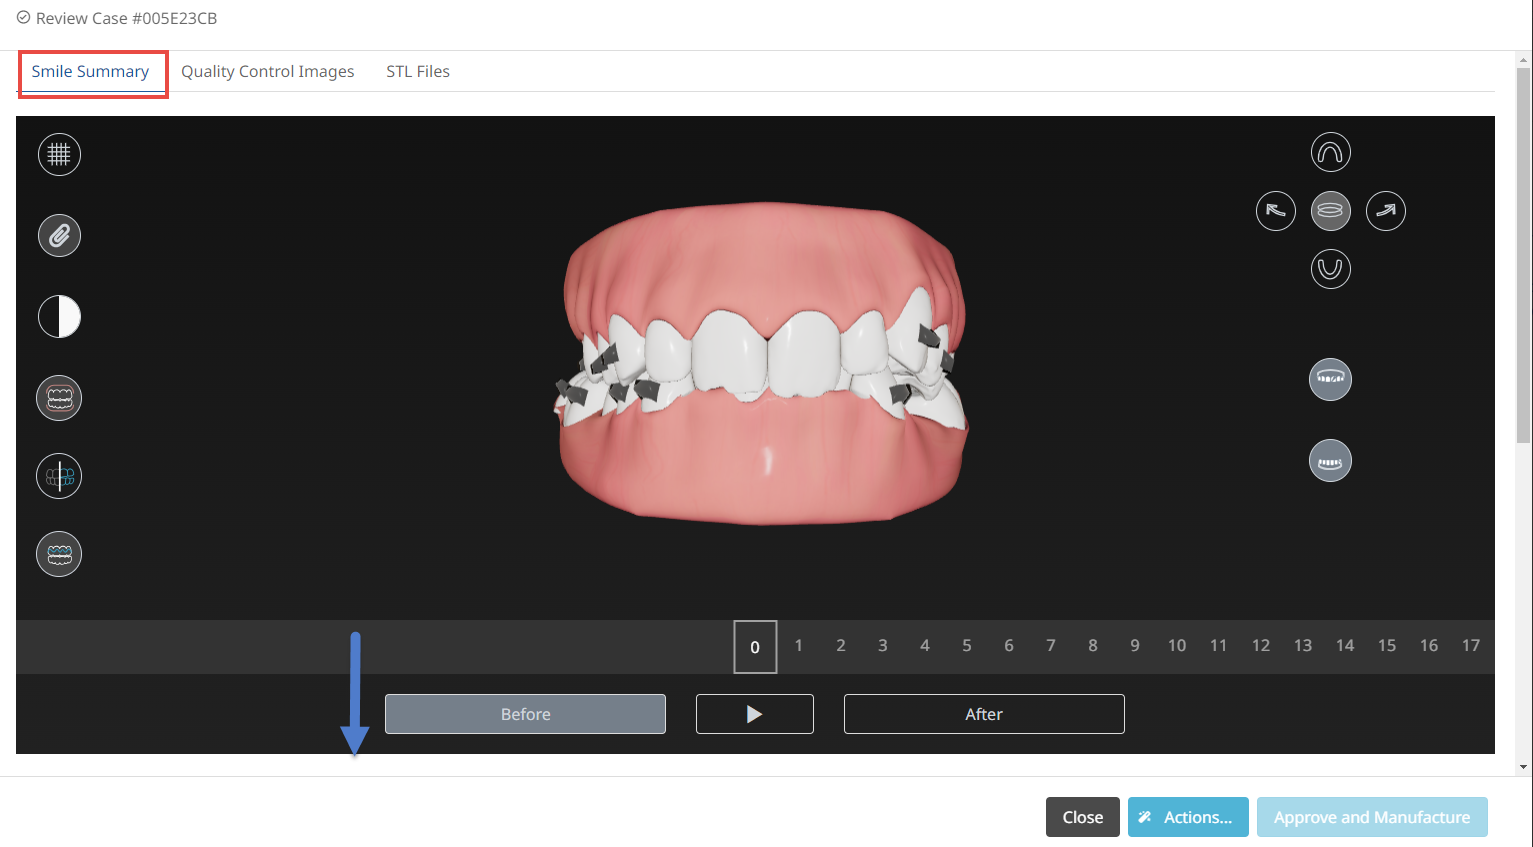Select stage 9 on the treatment timeline
Screen dimensions: 1533x847
coord(1134,645)
